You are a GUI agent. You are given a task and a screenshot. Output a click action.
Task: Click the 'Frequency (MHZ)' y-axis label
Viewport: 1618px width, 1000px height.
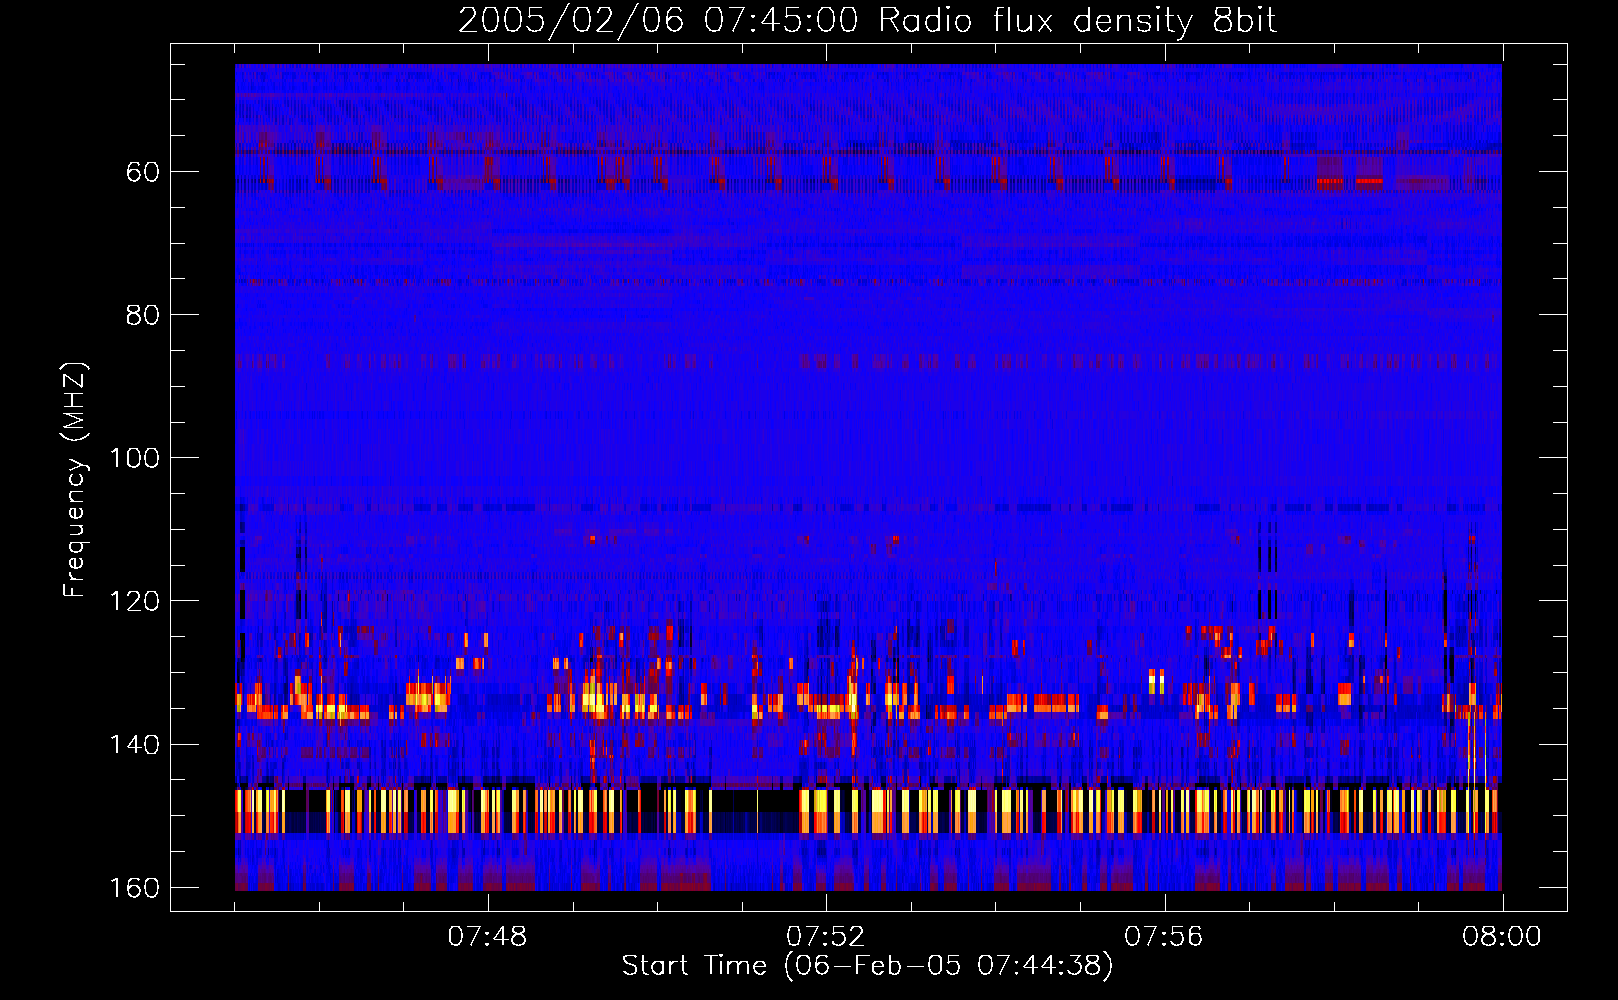click(x=75, y=480)
